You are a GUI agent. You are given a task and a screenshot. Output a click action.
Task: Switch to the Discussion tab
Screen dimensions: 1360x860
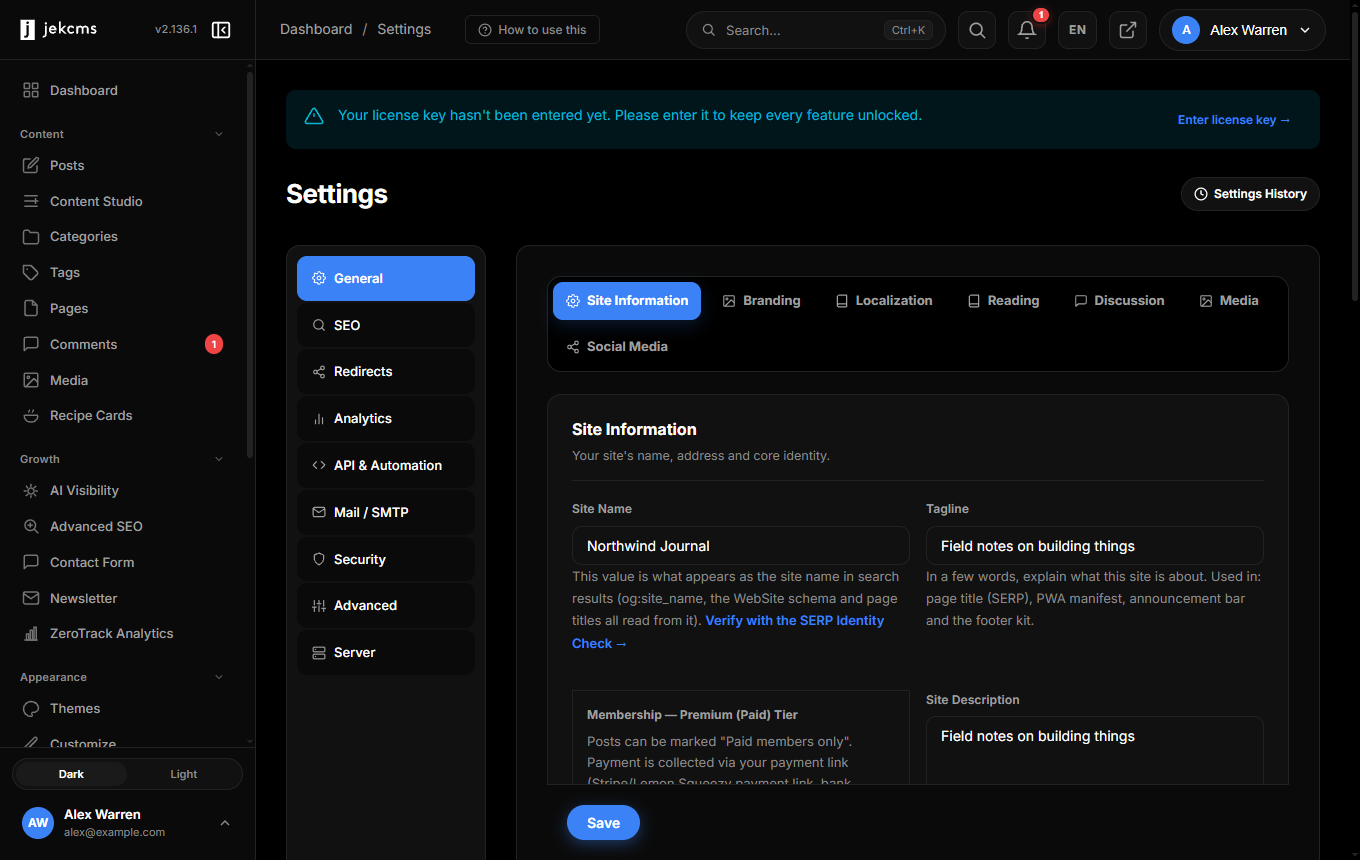1119,301
